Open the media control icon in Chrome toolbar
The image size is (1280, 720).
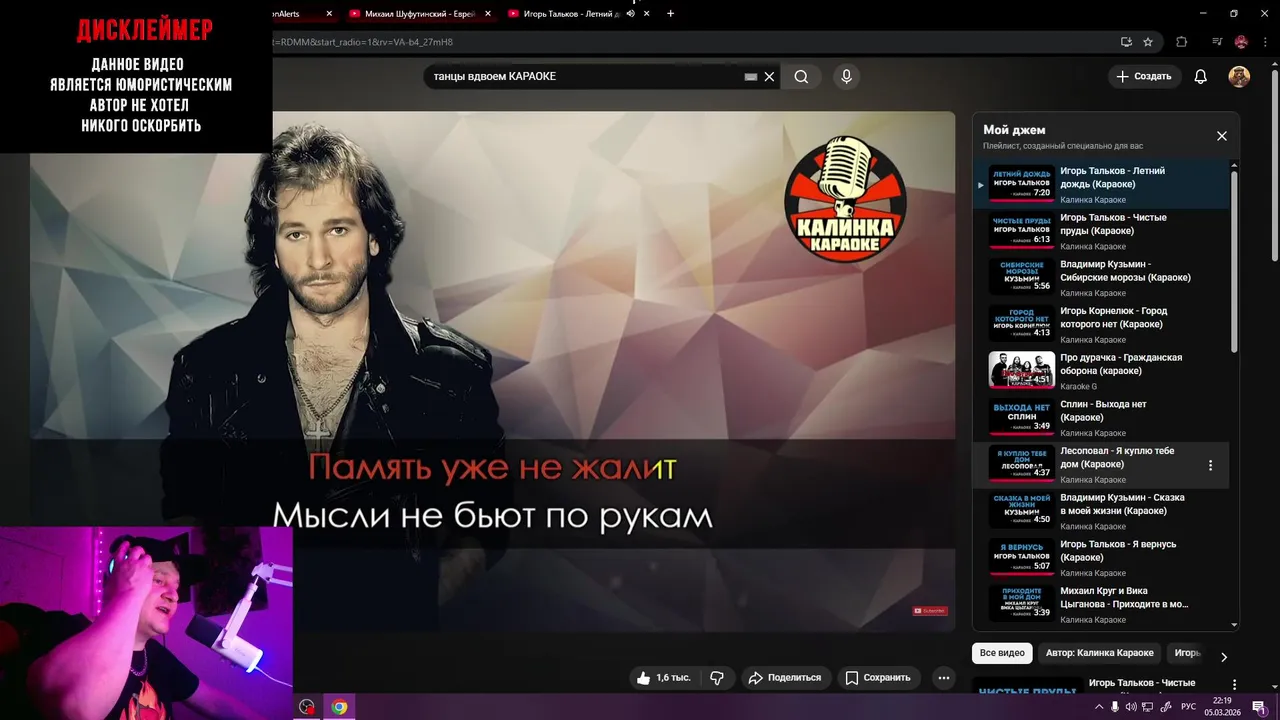(1217, 42)
